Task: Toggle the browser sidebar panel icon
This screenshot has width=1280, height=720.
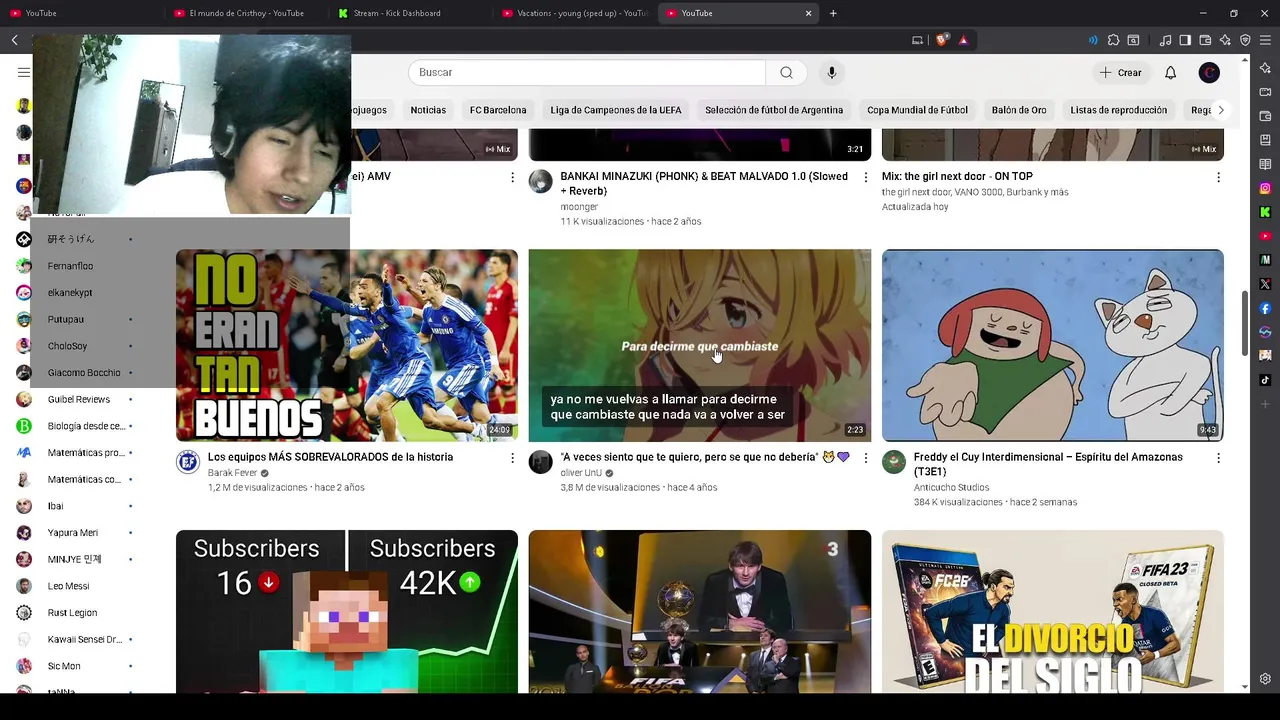Action: 1185,40
